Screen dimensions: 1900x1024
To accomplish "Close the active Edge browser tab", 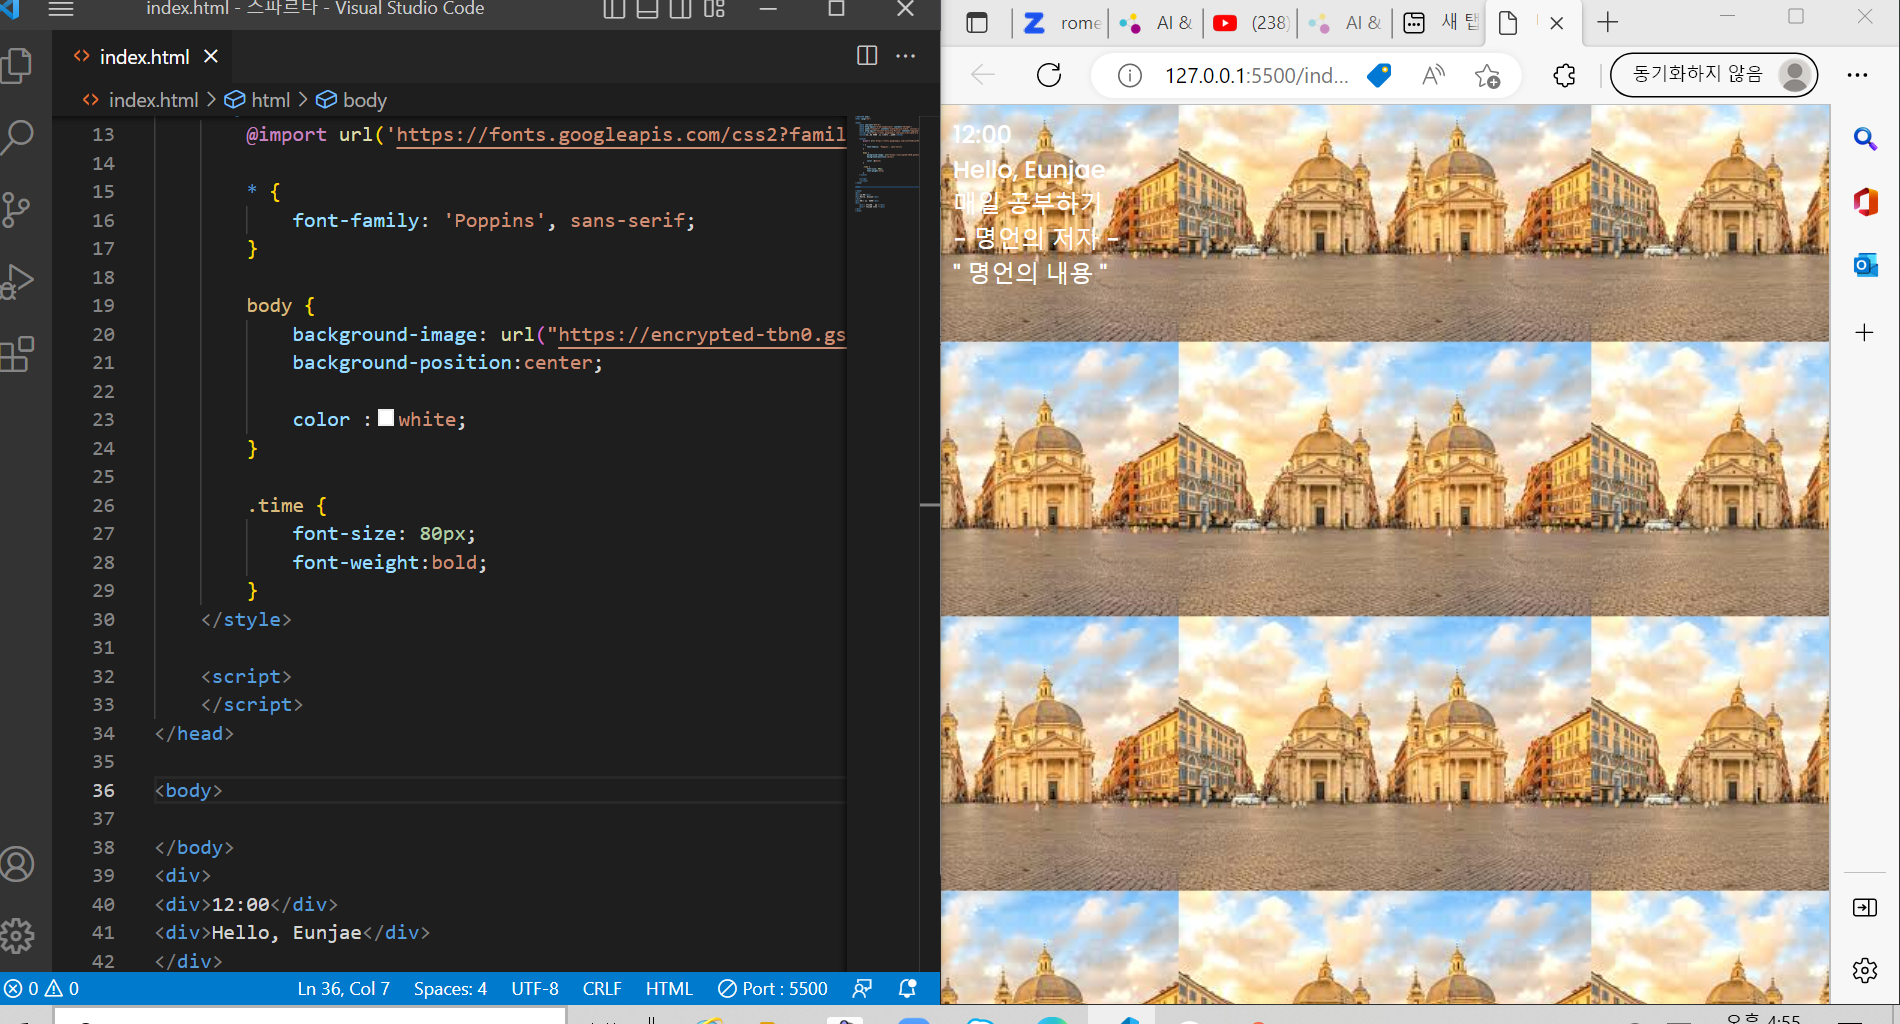I will pyautogui.click(x=1557, y=23).
